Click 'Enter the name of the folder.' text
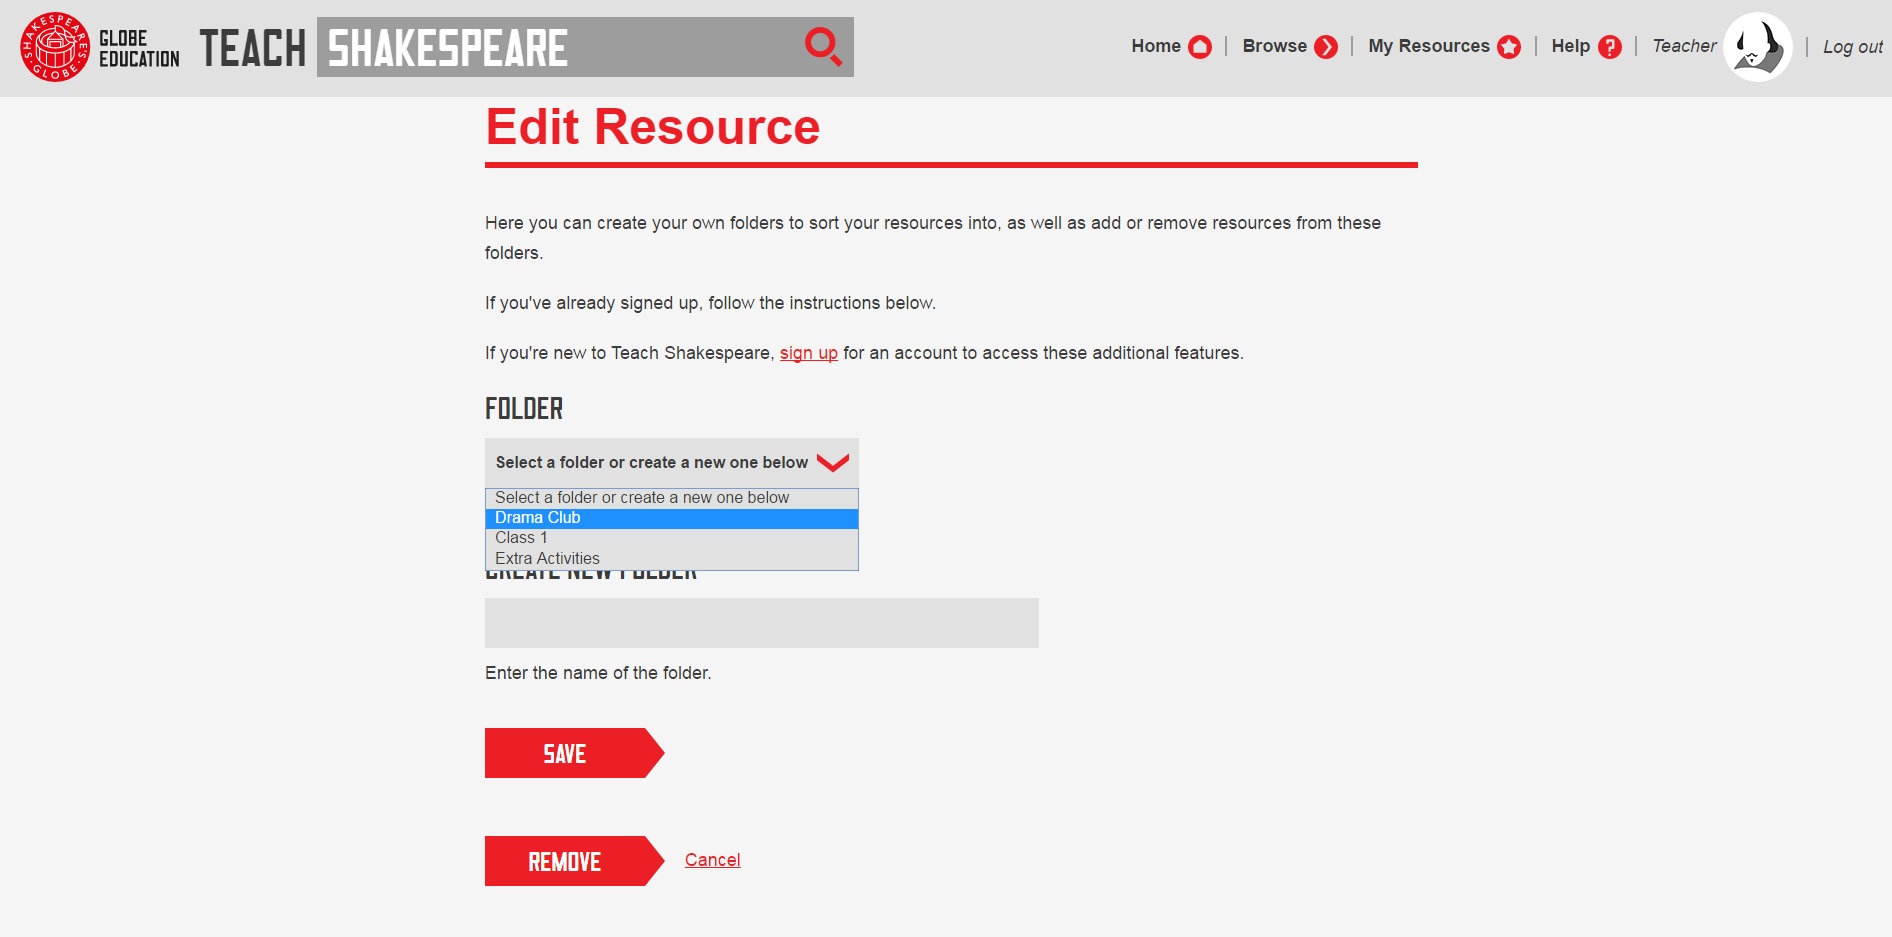 coord(598,673)
